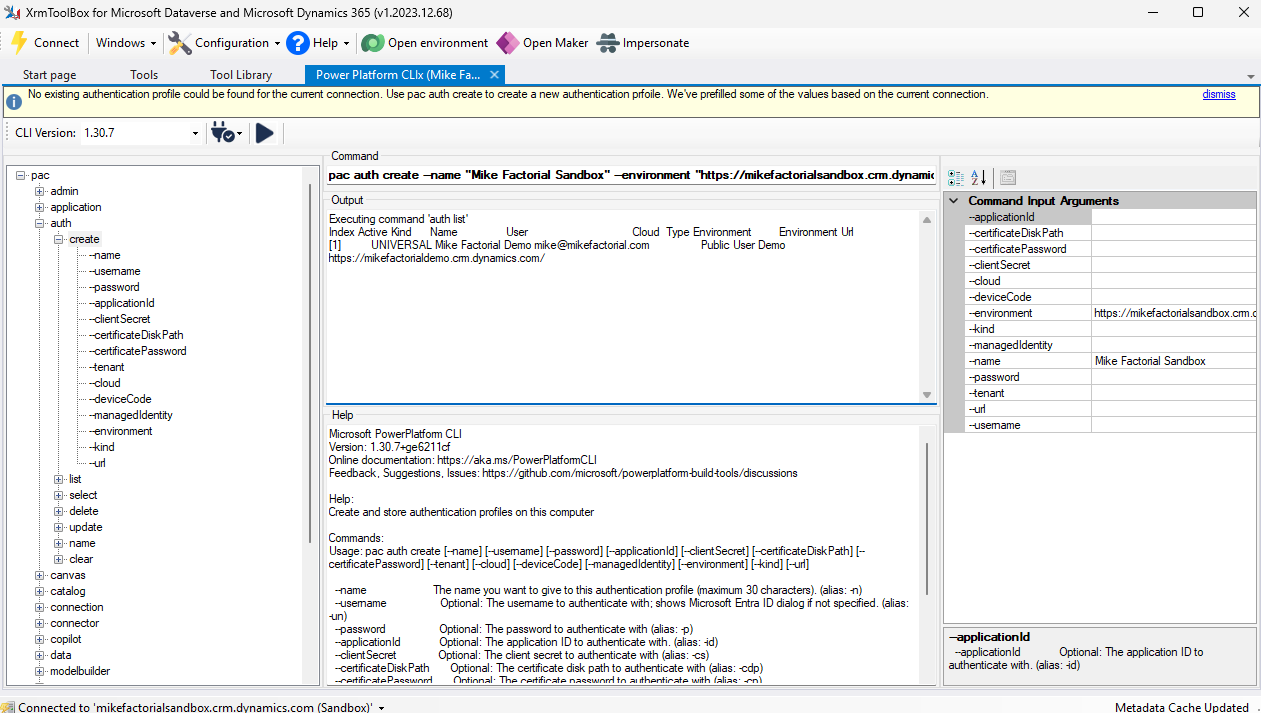The width and height of the screenshot is (1261, 713).
Task: Select the --clientSecret tree item
Action: tap(120, 319)
